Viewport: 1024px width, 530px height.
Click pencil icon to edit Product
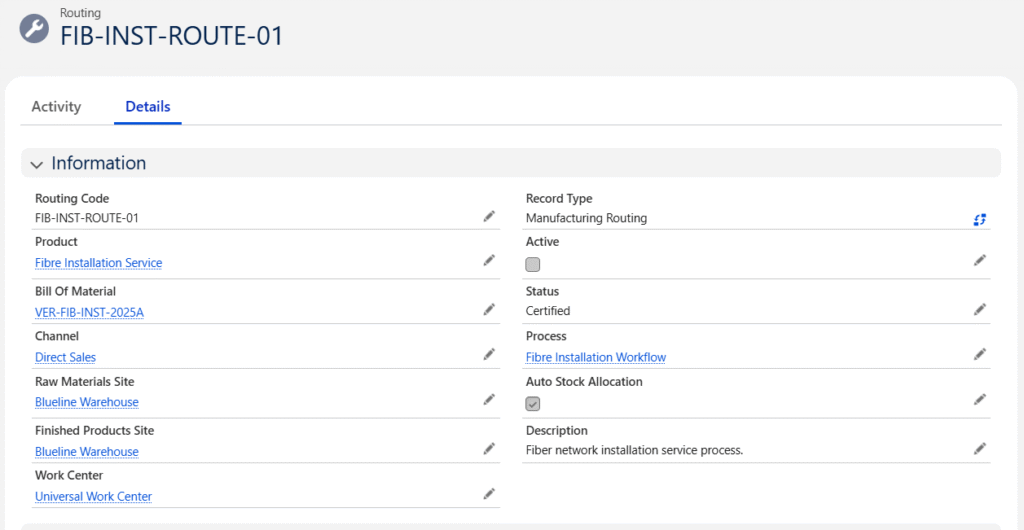(489, 260)
